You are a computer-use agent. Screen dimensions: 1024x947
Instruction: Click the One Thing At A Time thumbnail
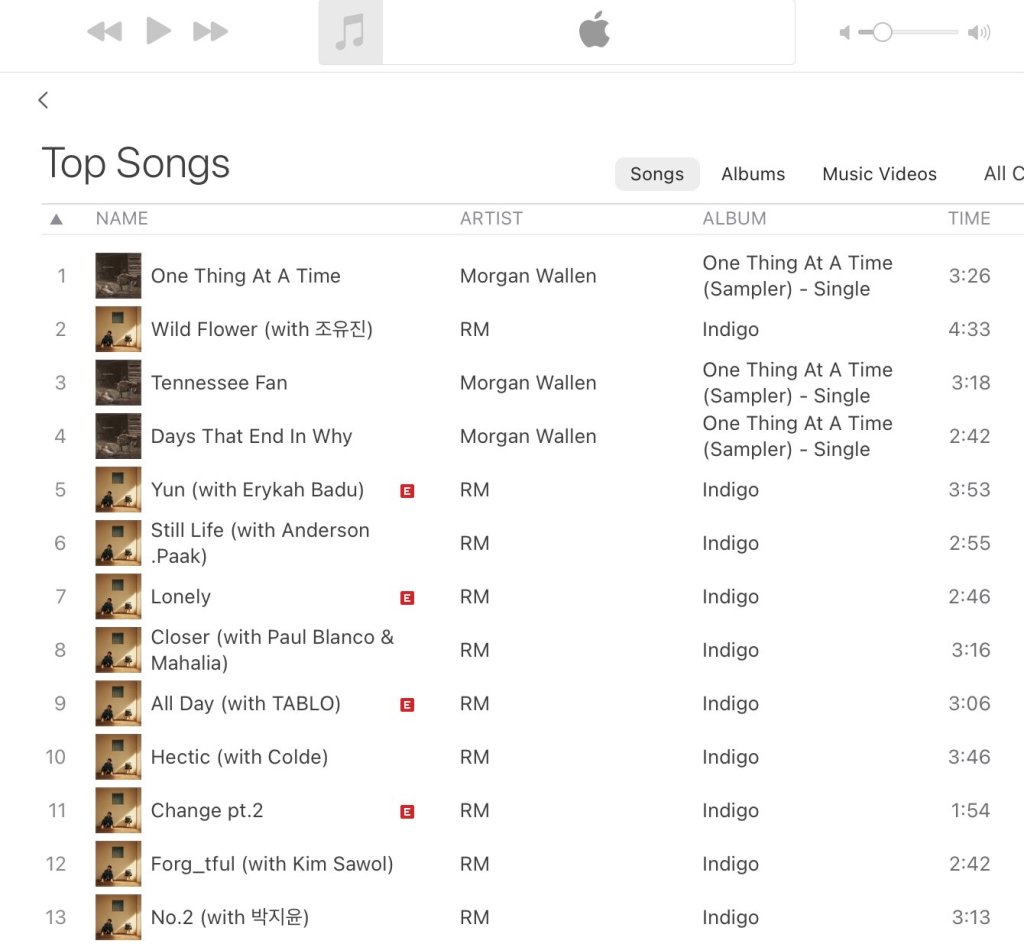coord(118,276)
